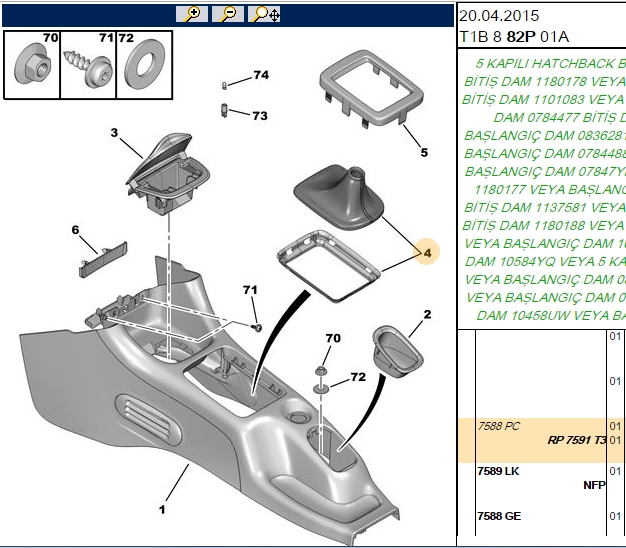Select the zoom and pan tool icon
Viewport: 626px width, 548px height.
[x=264, y=14]
